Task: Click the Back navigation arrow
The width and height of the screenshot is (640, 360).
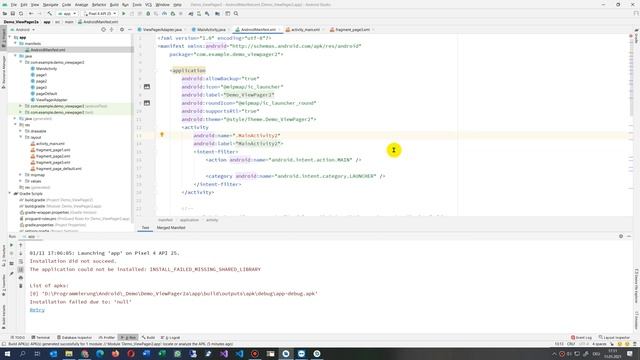Action: point(31,13)
